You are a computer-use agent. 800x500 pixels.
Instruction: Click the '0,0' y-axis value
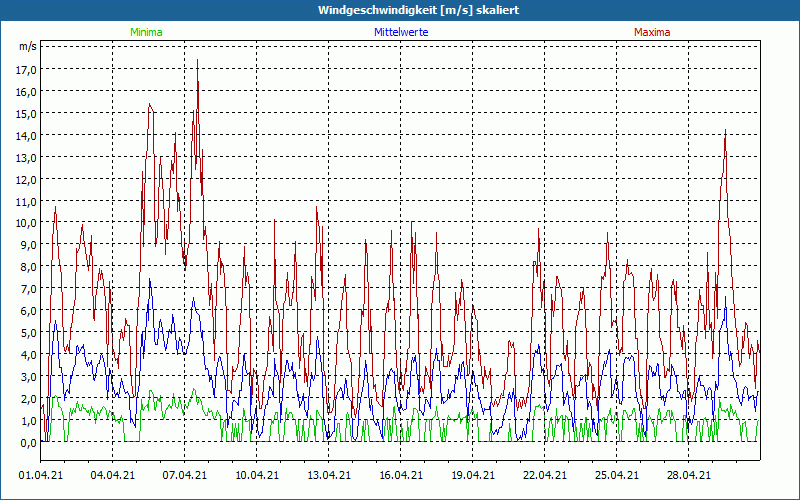pyautogui.click(x=28, y=443)
